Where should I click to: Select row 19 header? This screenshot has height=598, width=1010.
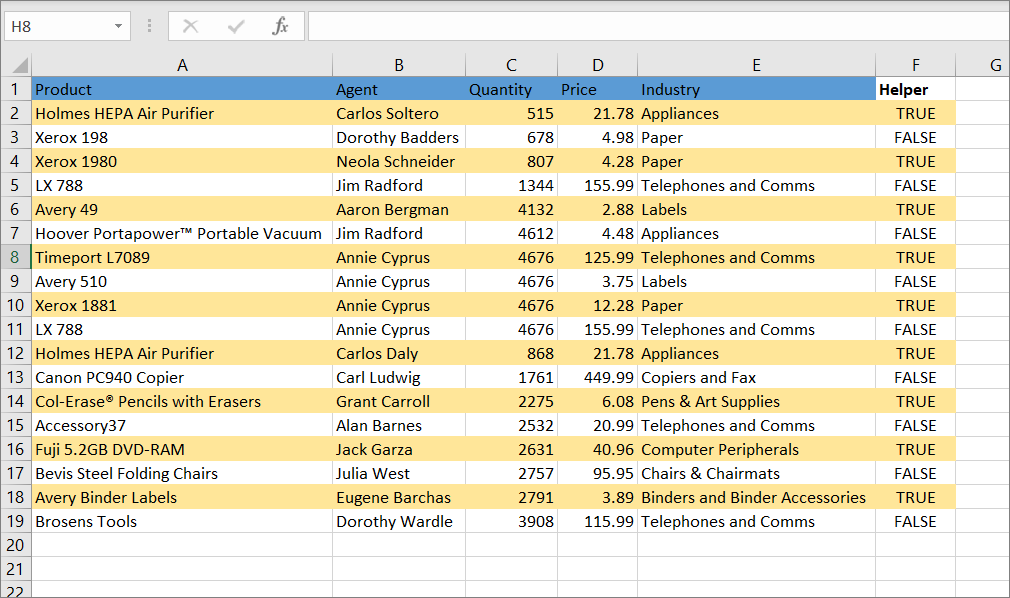pyautogui.click(x=15, y=521)
